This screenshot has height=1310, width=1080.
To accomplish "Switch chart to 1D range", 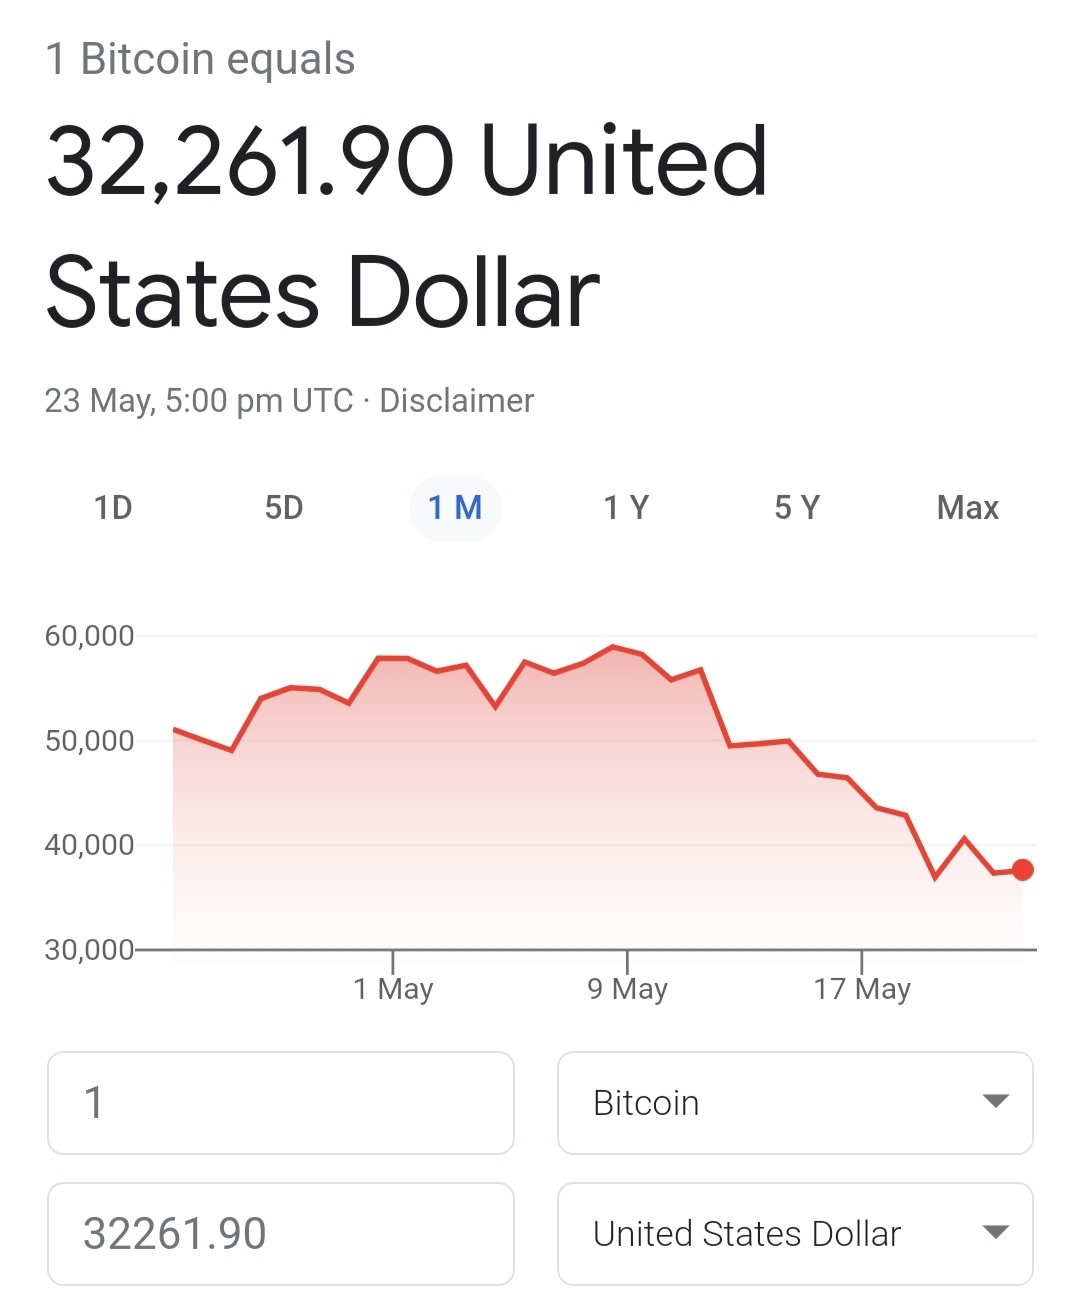I will [113, 508].
